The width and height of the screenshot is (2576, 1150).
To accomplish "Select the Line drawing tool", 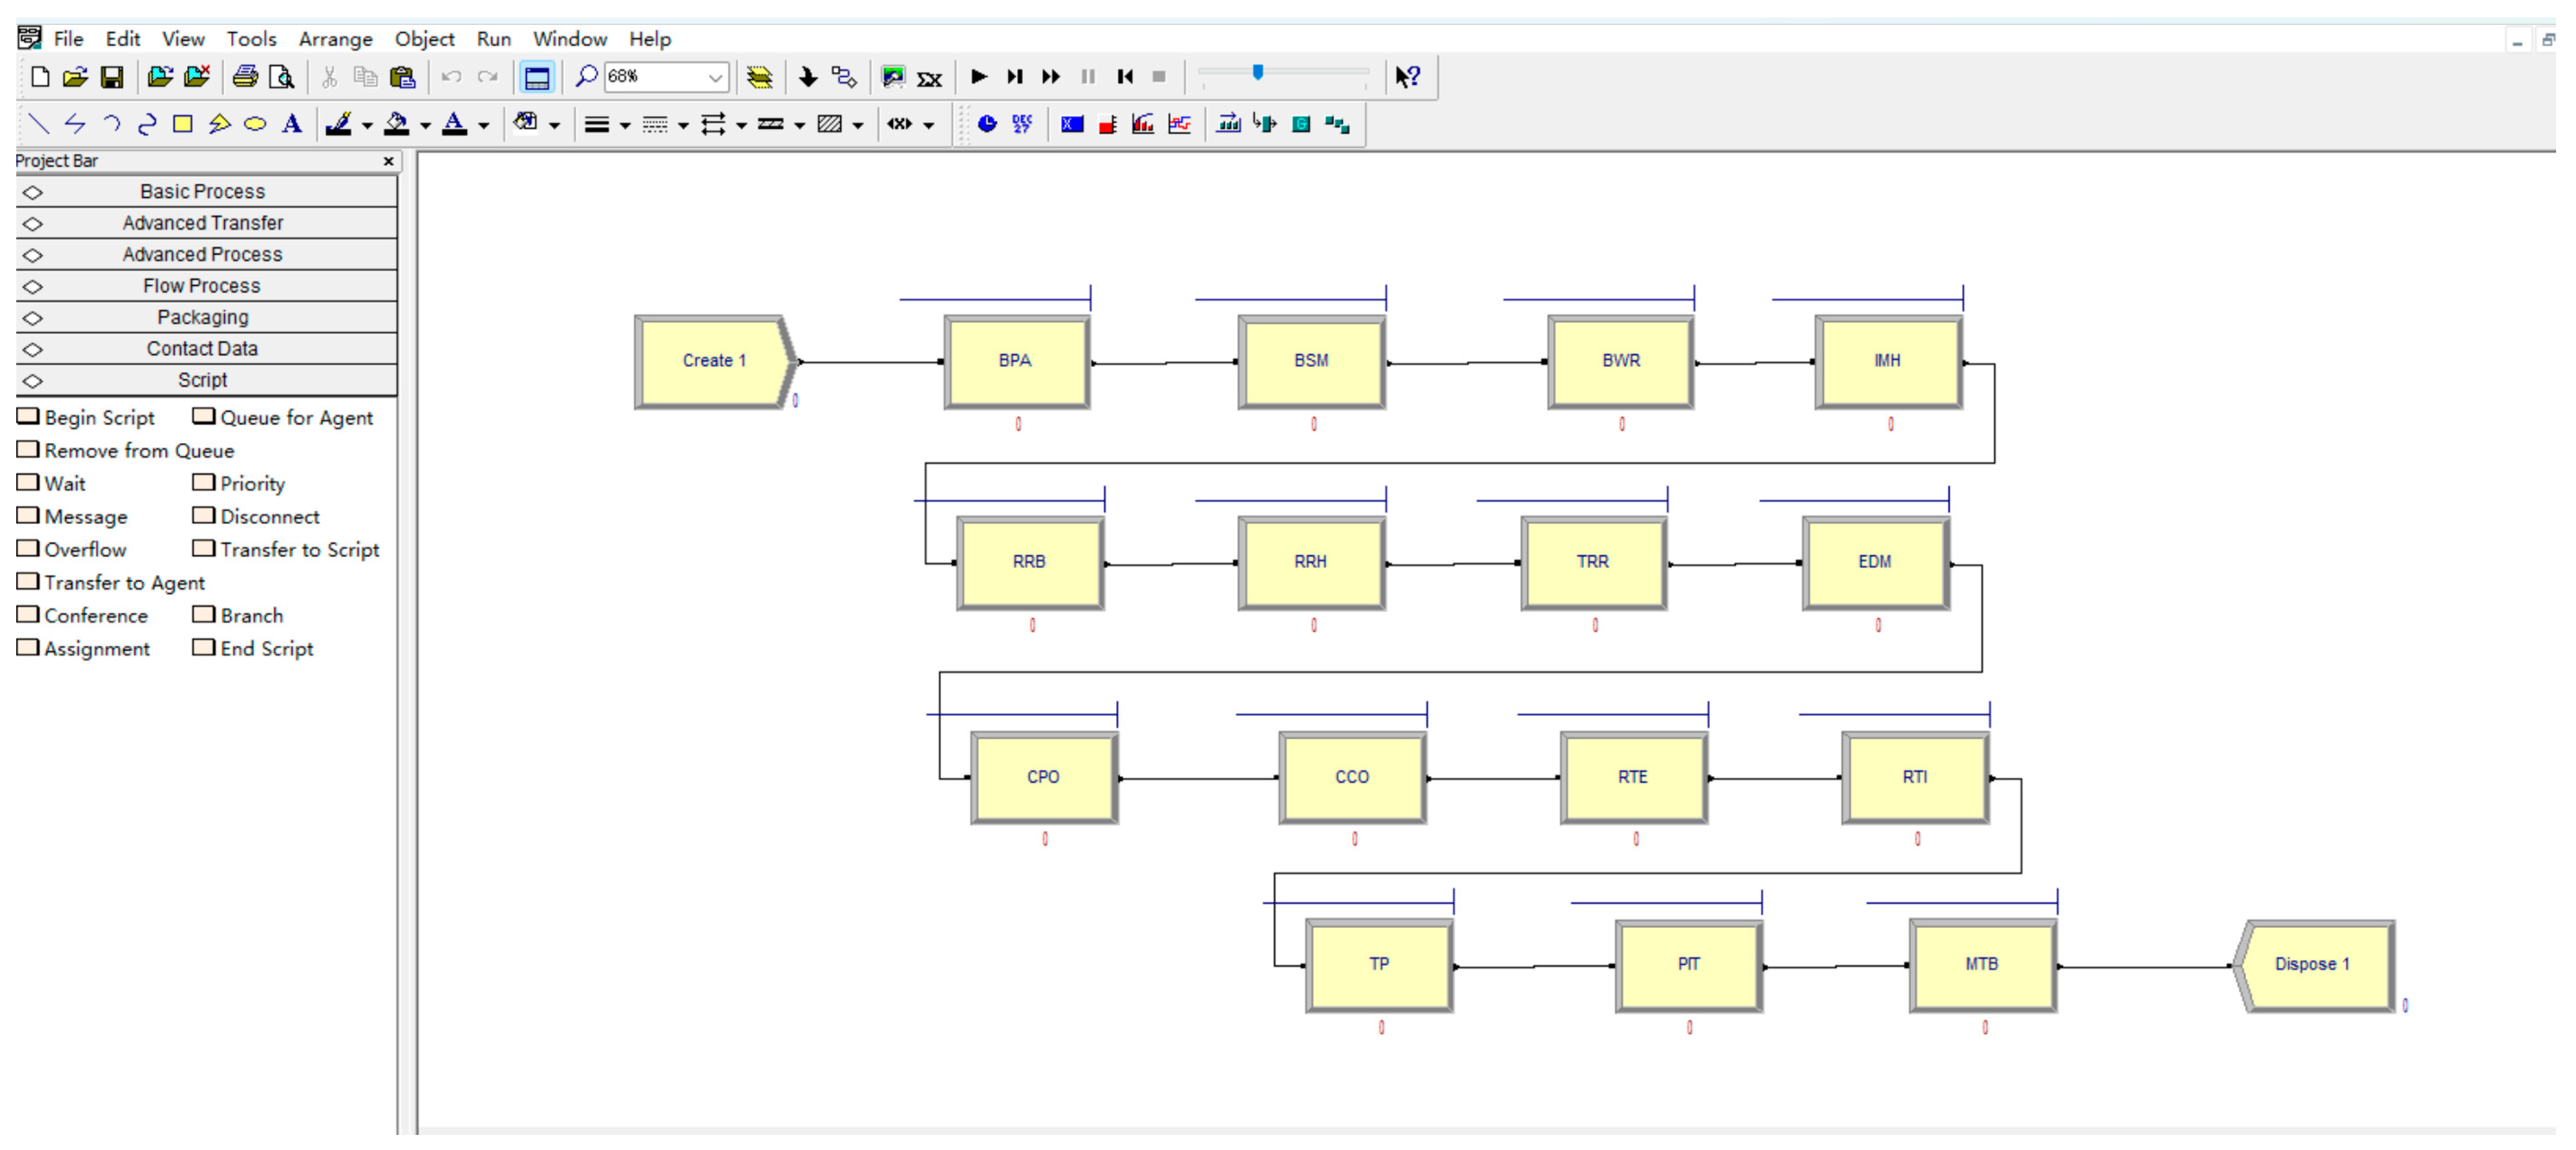I will (x=38, y=124).
